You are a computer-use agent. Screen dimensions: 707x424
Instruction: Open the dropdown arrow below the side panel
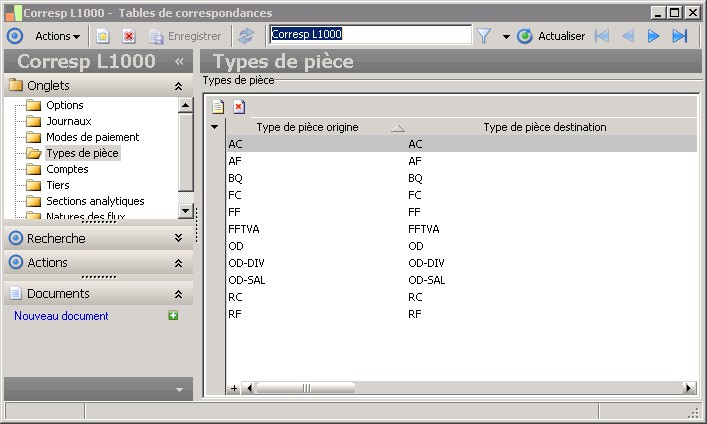point(179,389)
